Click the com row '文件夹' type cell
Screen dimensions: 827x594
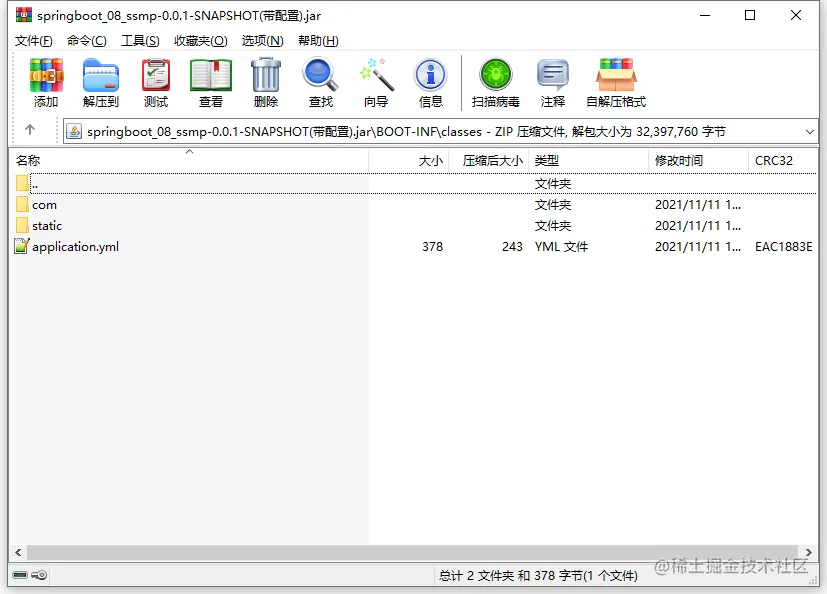[553, 205]
